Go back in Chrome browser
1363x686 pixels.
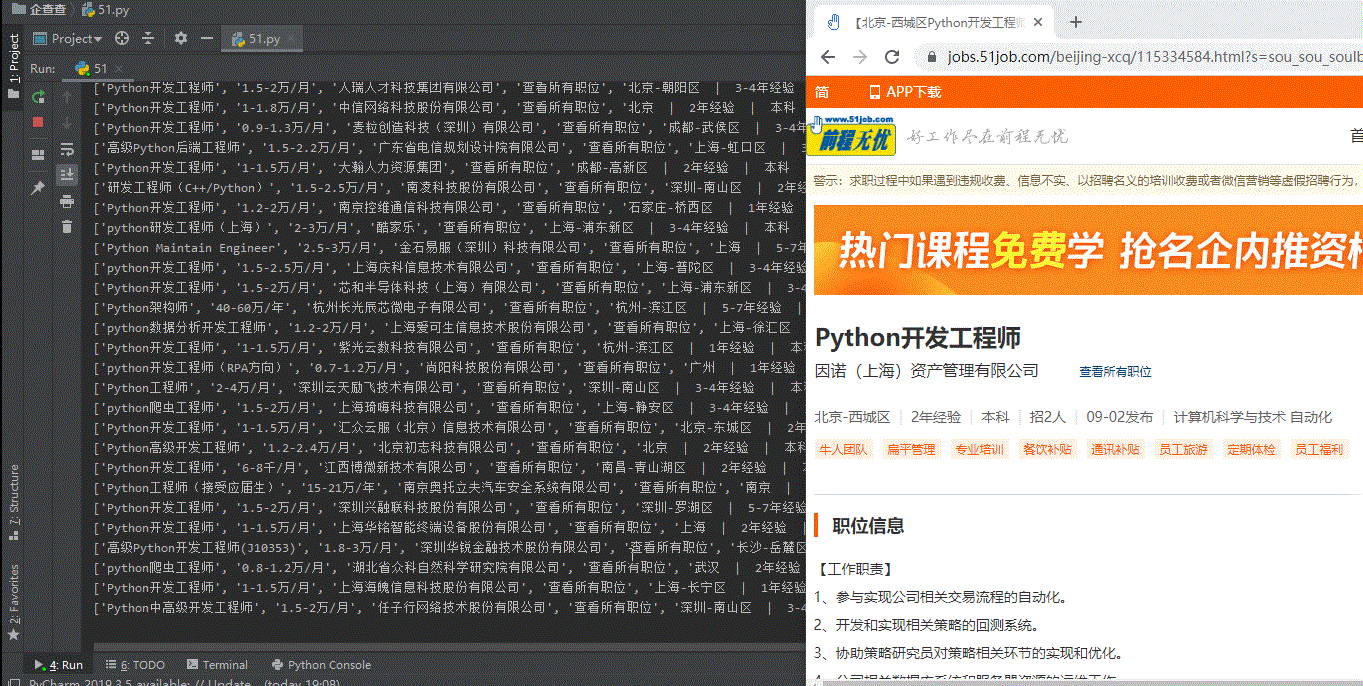[x=827, y=57]
